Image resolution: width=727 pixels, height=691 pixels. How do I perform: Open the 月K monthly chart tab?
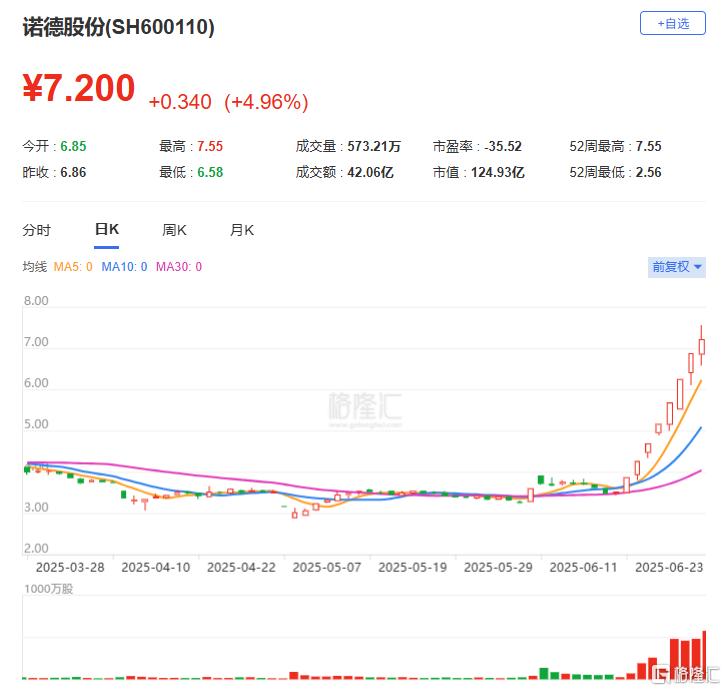coord(242,230)
